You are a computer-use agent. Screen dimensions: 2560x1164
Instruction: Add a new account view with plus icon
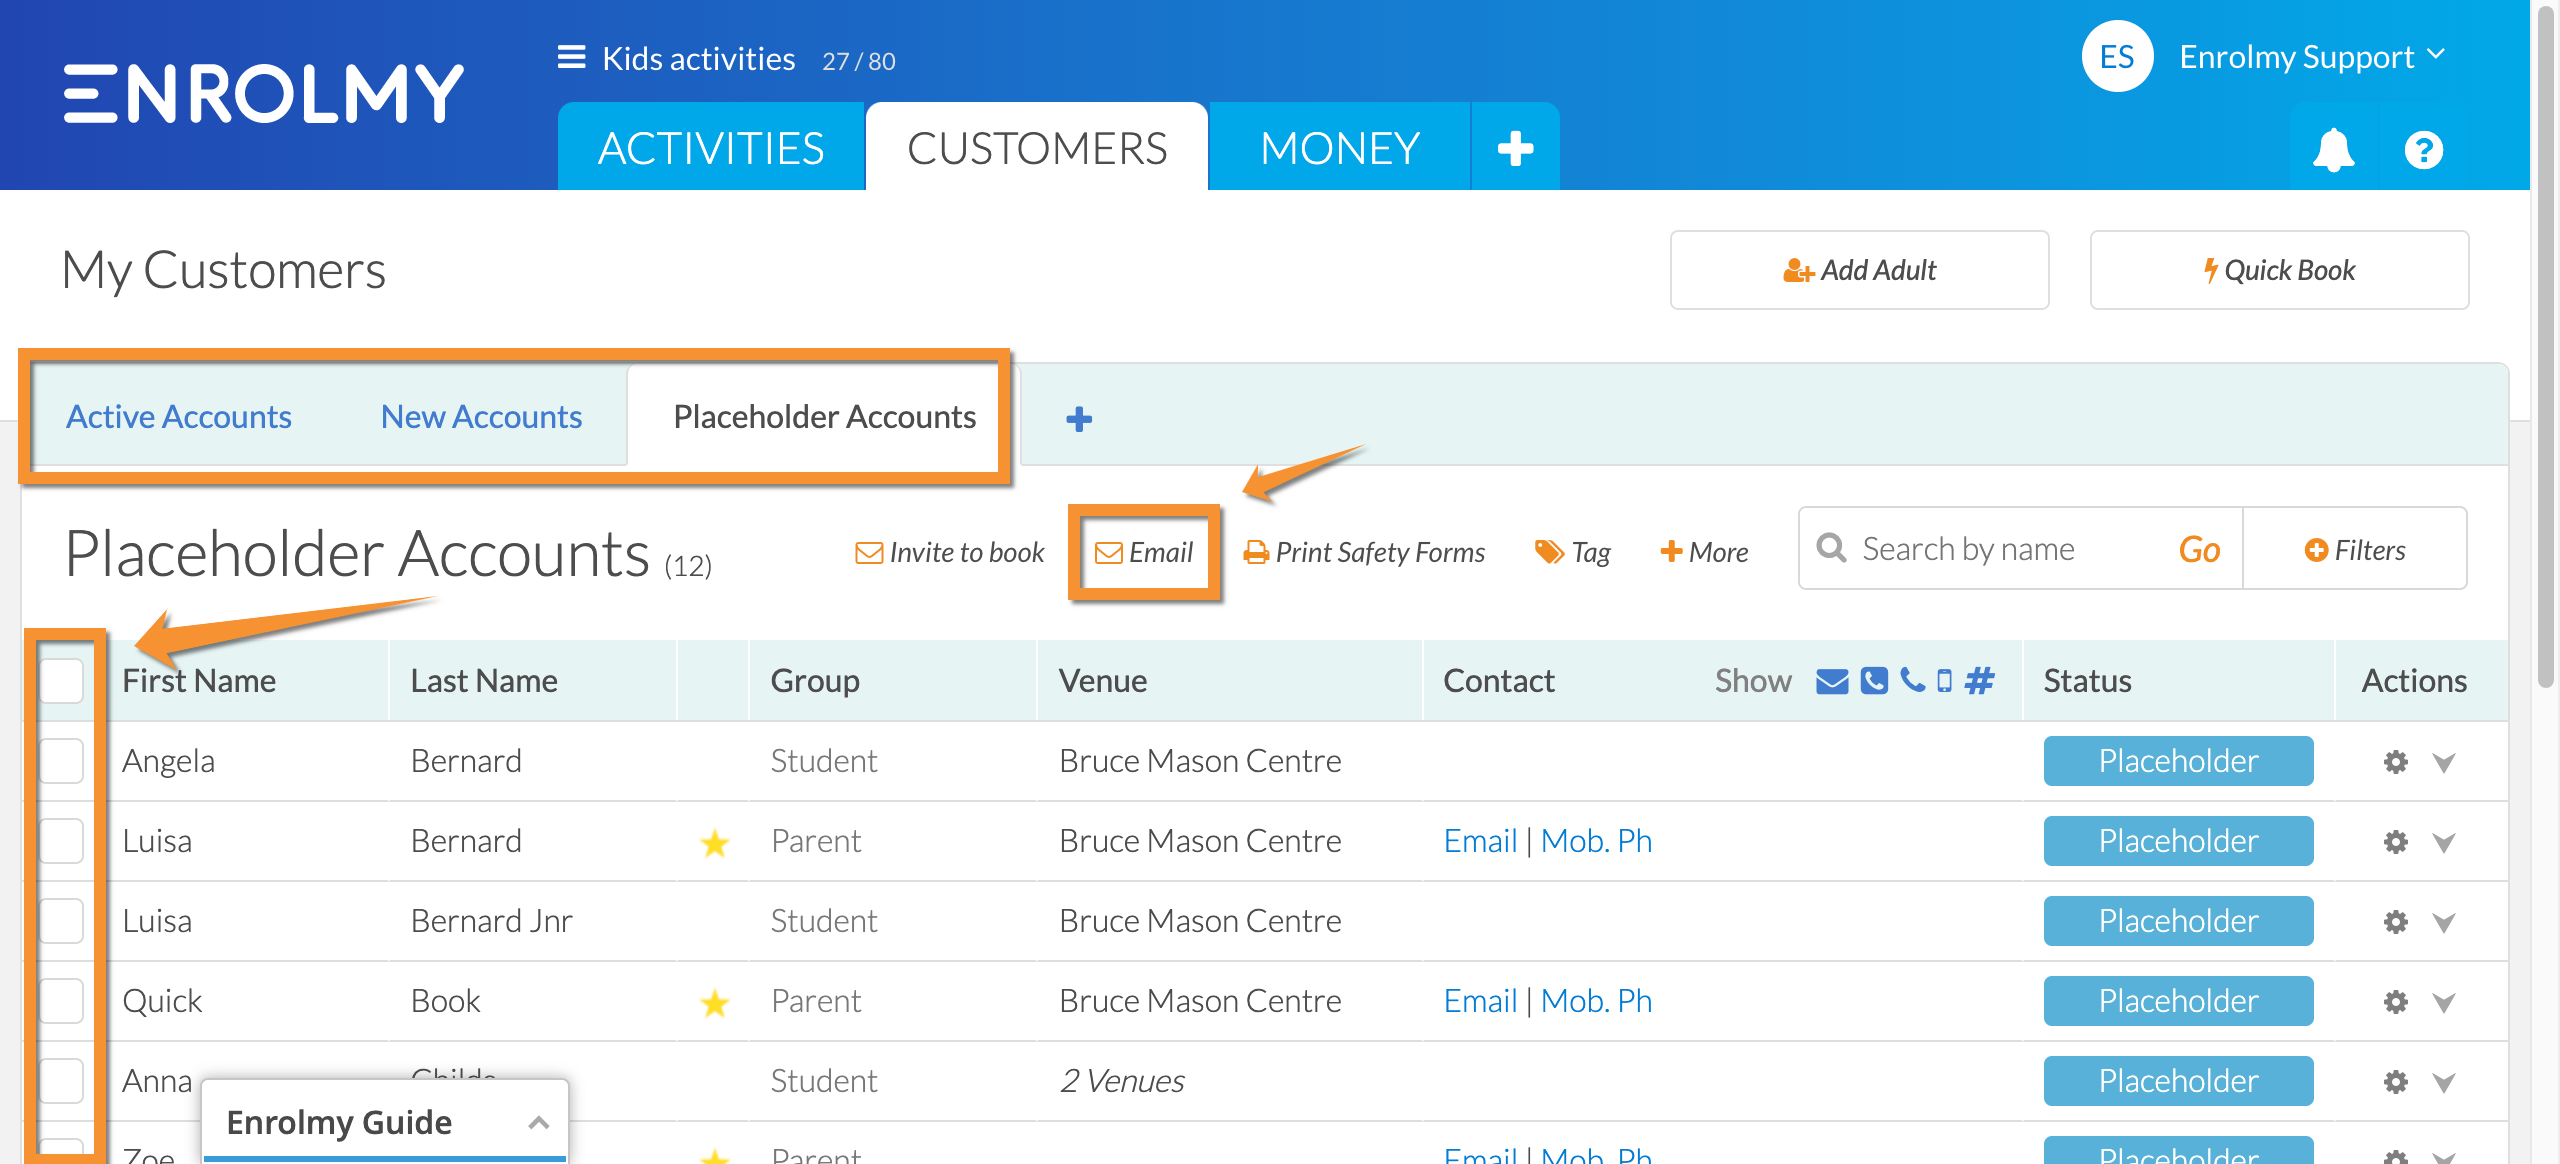pyautogui.click(x=1079, y=418)
